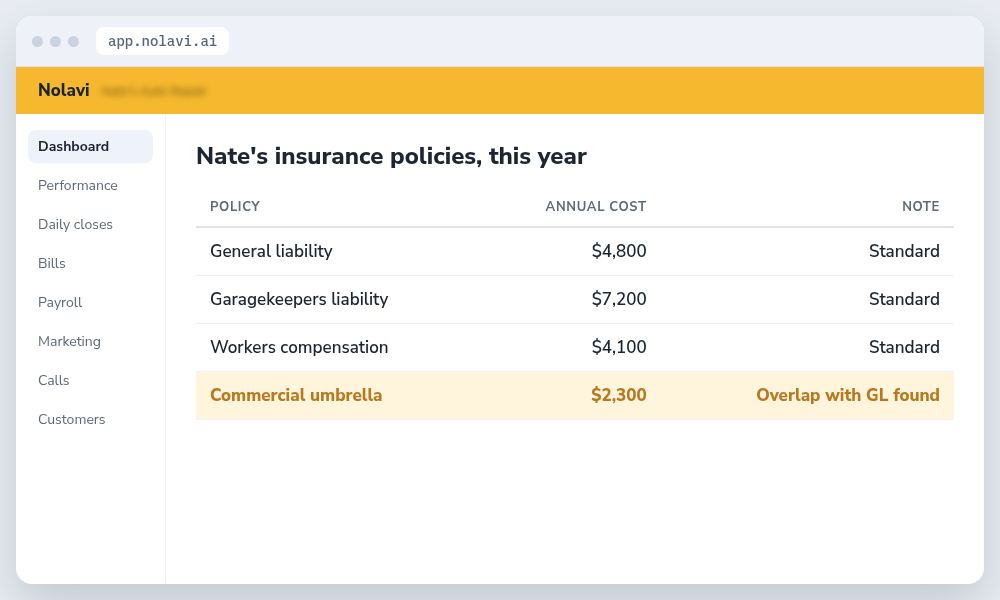Screen dimensions: 1000x600
Task: Select the Garagekeepers liability policy name
Action: (299, 298)
